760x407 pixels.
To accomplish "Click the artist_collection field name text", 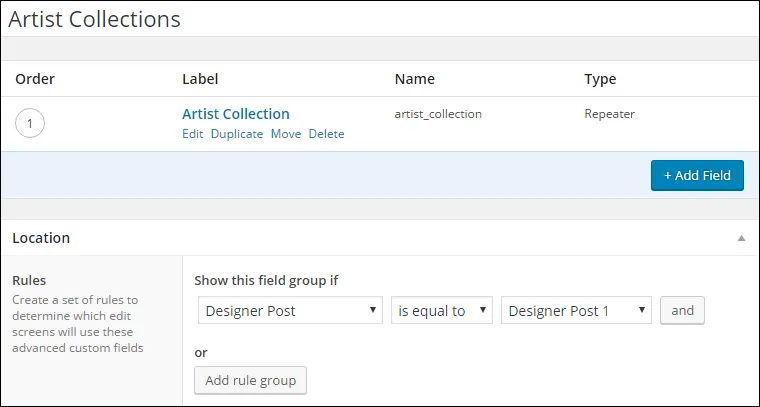I will (438, 114).
